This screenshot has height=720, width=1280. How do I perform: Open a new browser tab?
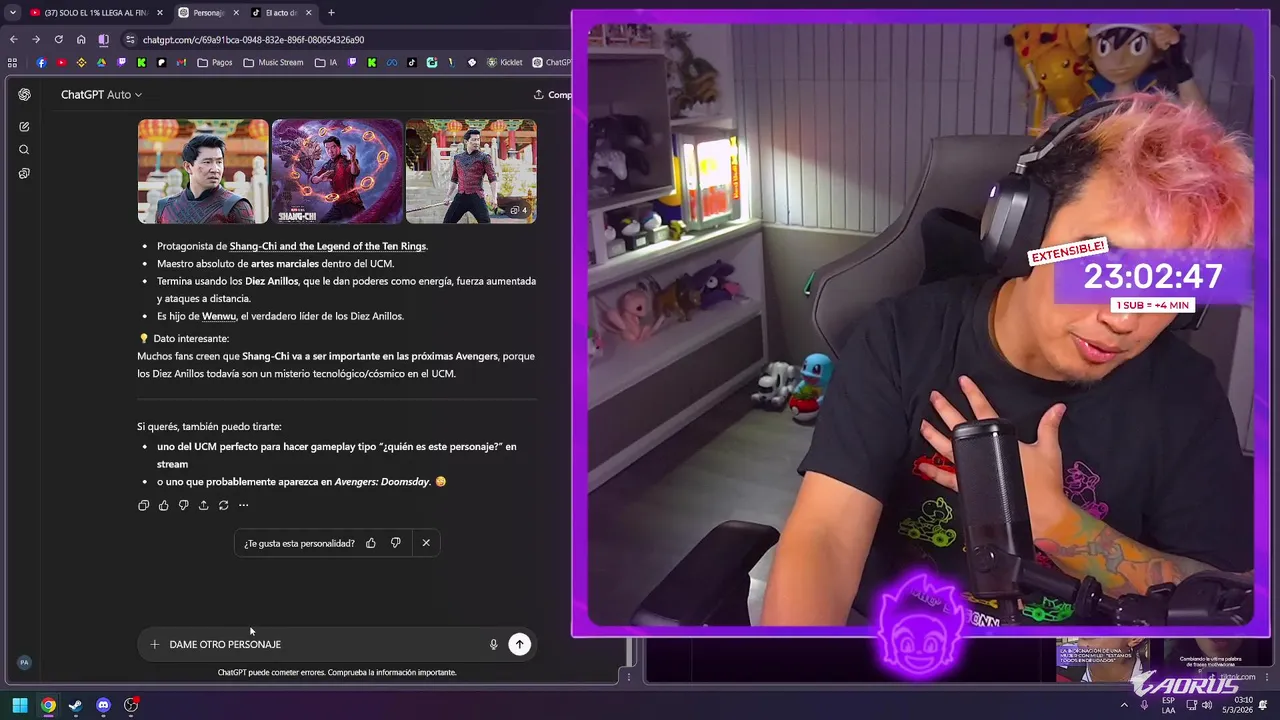pyautogui.click(x=331, y=13)
